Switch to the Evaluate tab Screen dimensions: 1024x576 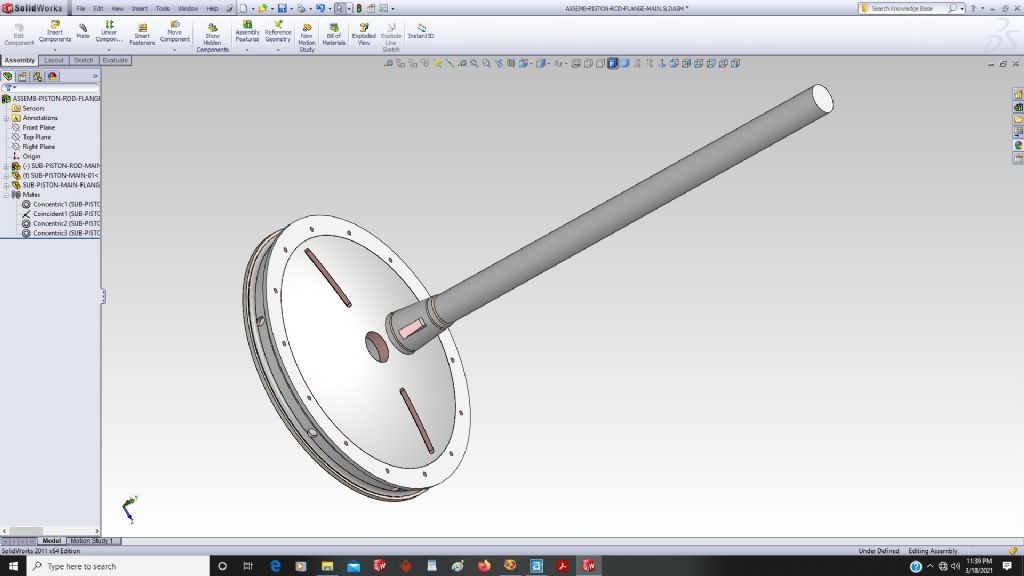115,60
